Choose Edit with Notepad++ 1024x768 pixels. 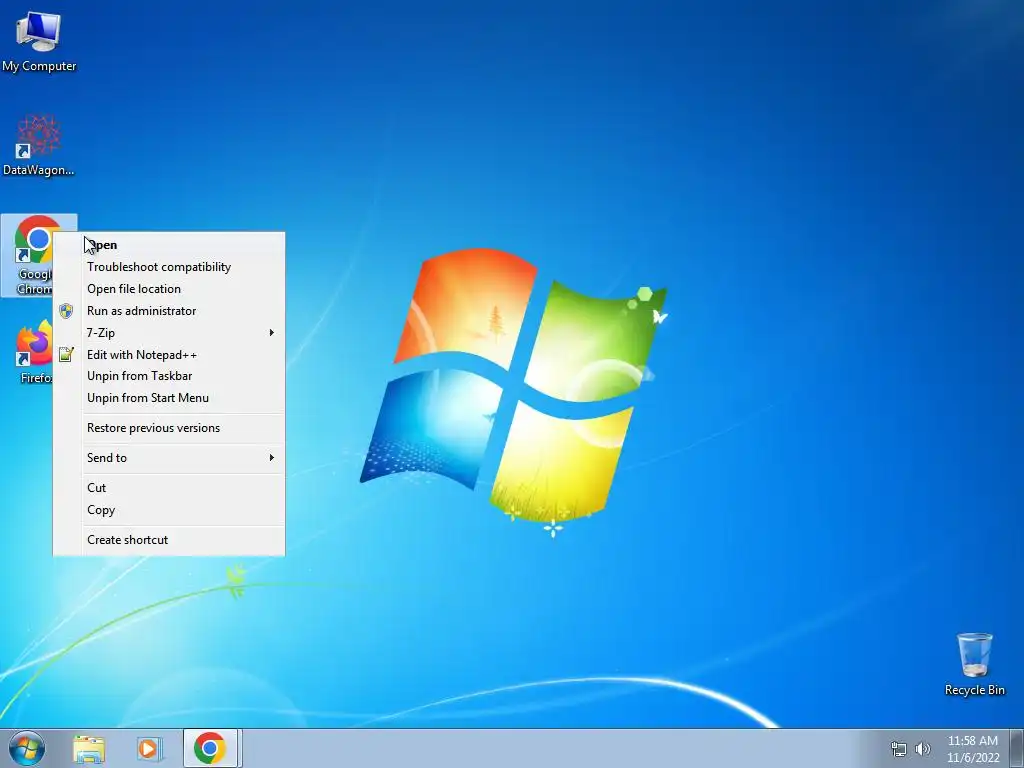[168, 355]
